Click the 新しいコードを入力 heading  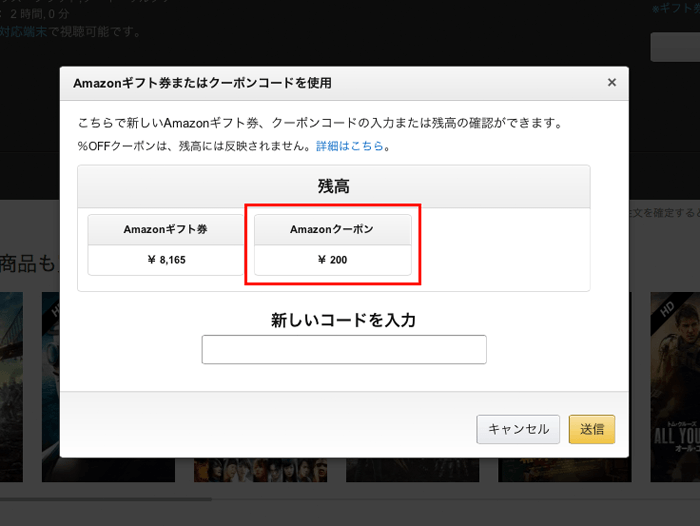343,320
